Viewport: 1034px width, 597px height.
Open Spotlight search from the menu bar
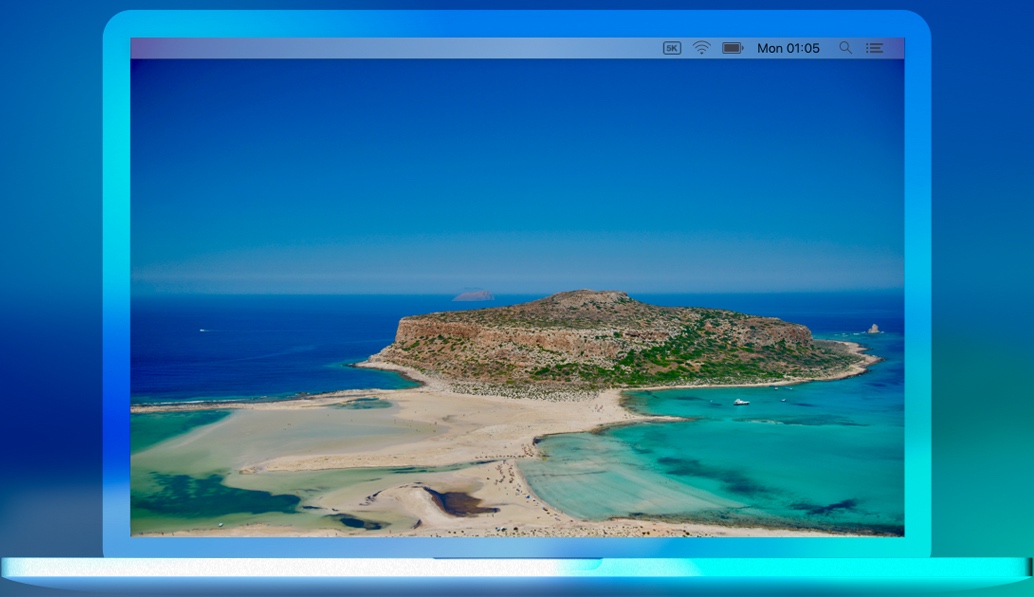[x=845, y=47]
